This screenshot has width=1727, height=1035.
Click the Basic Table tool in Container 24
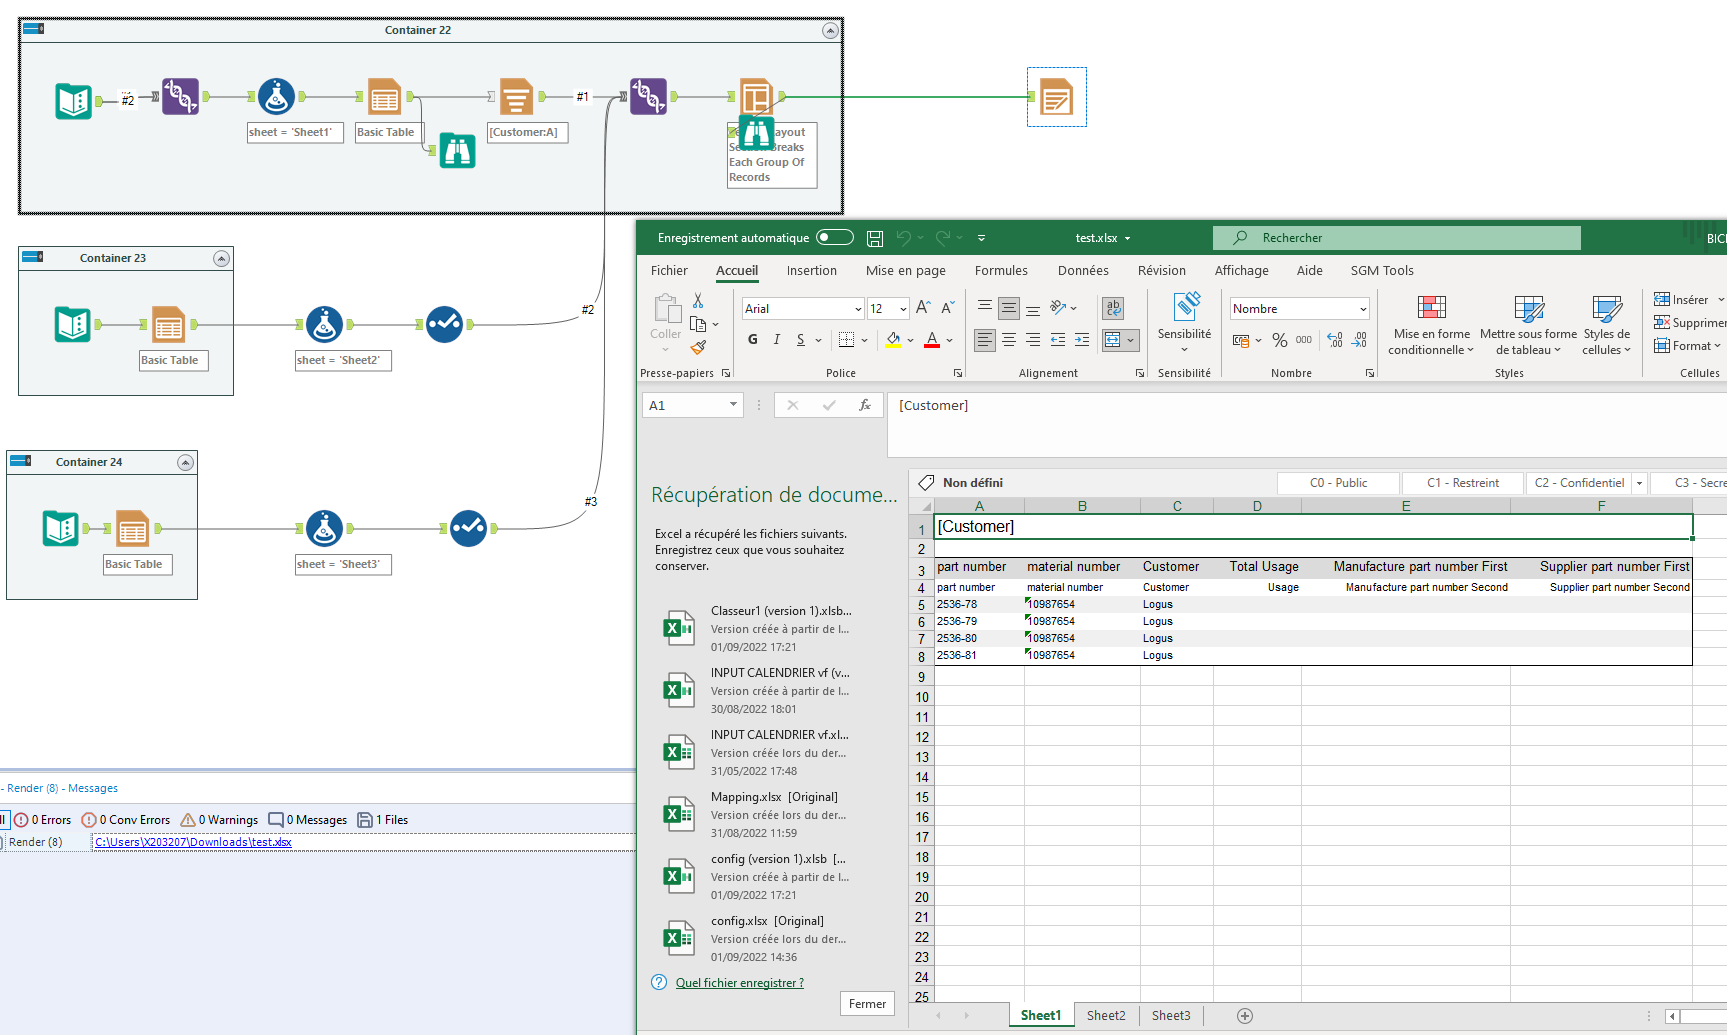coord(132,528)
